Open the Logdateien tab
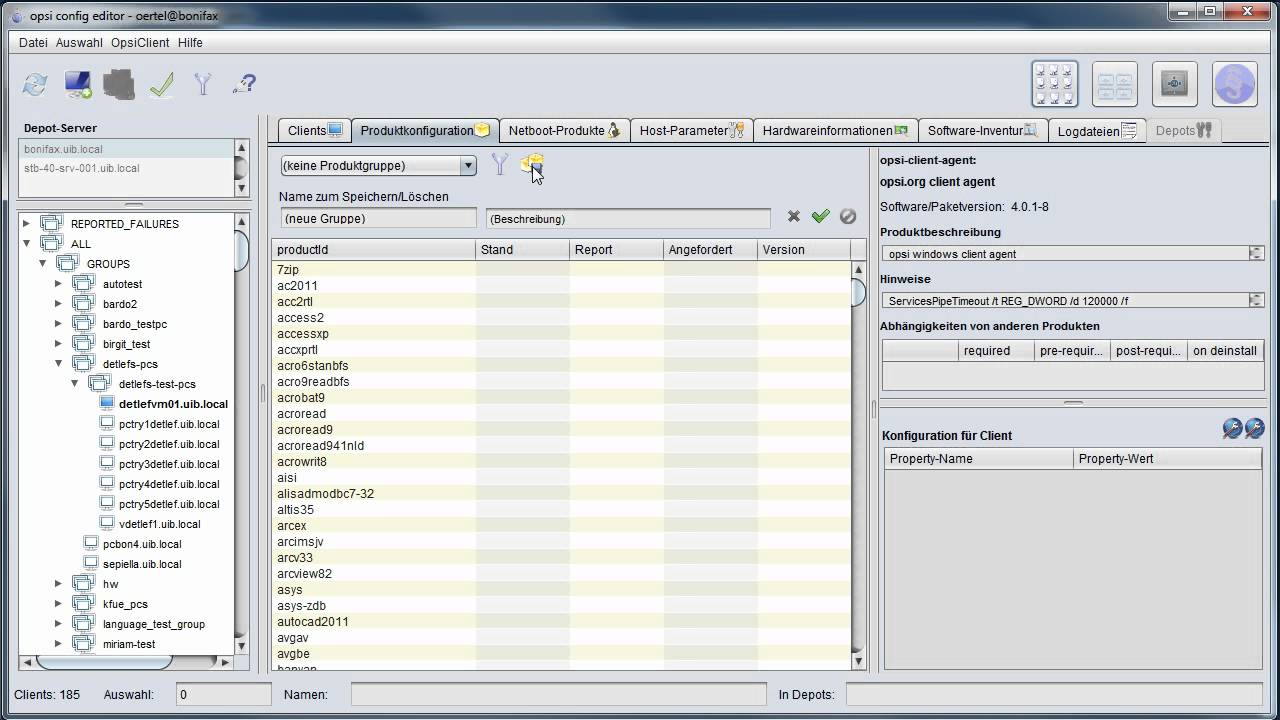 point(1097,131)
